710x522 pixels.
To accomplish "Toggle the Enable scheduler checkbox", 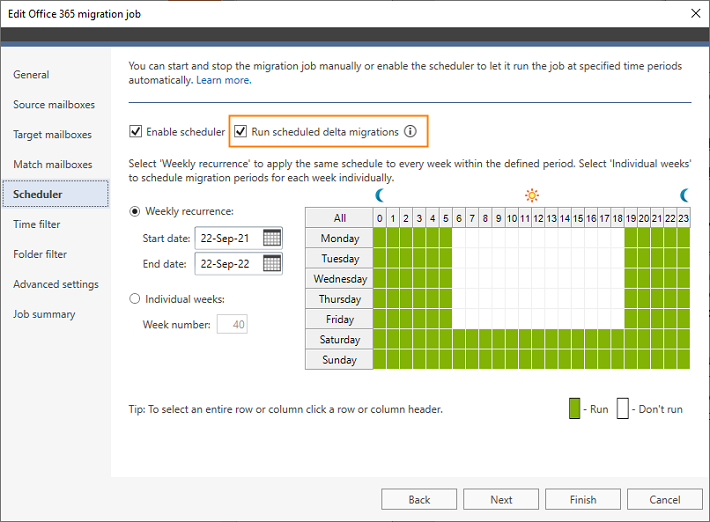I will [135, 131].
